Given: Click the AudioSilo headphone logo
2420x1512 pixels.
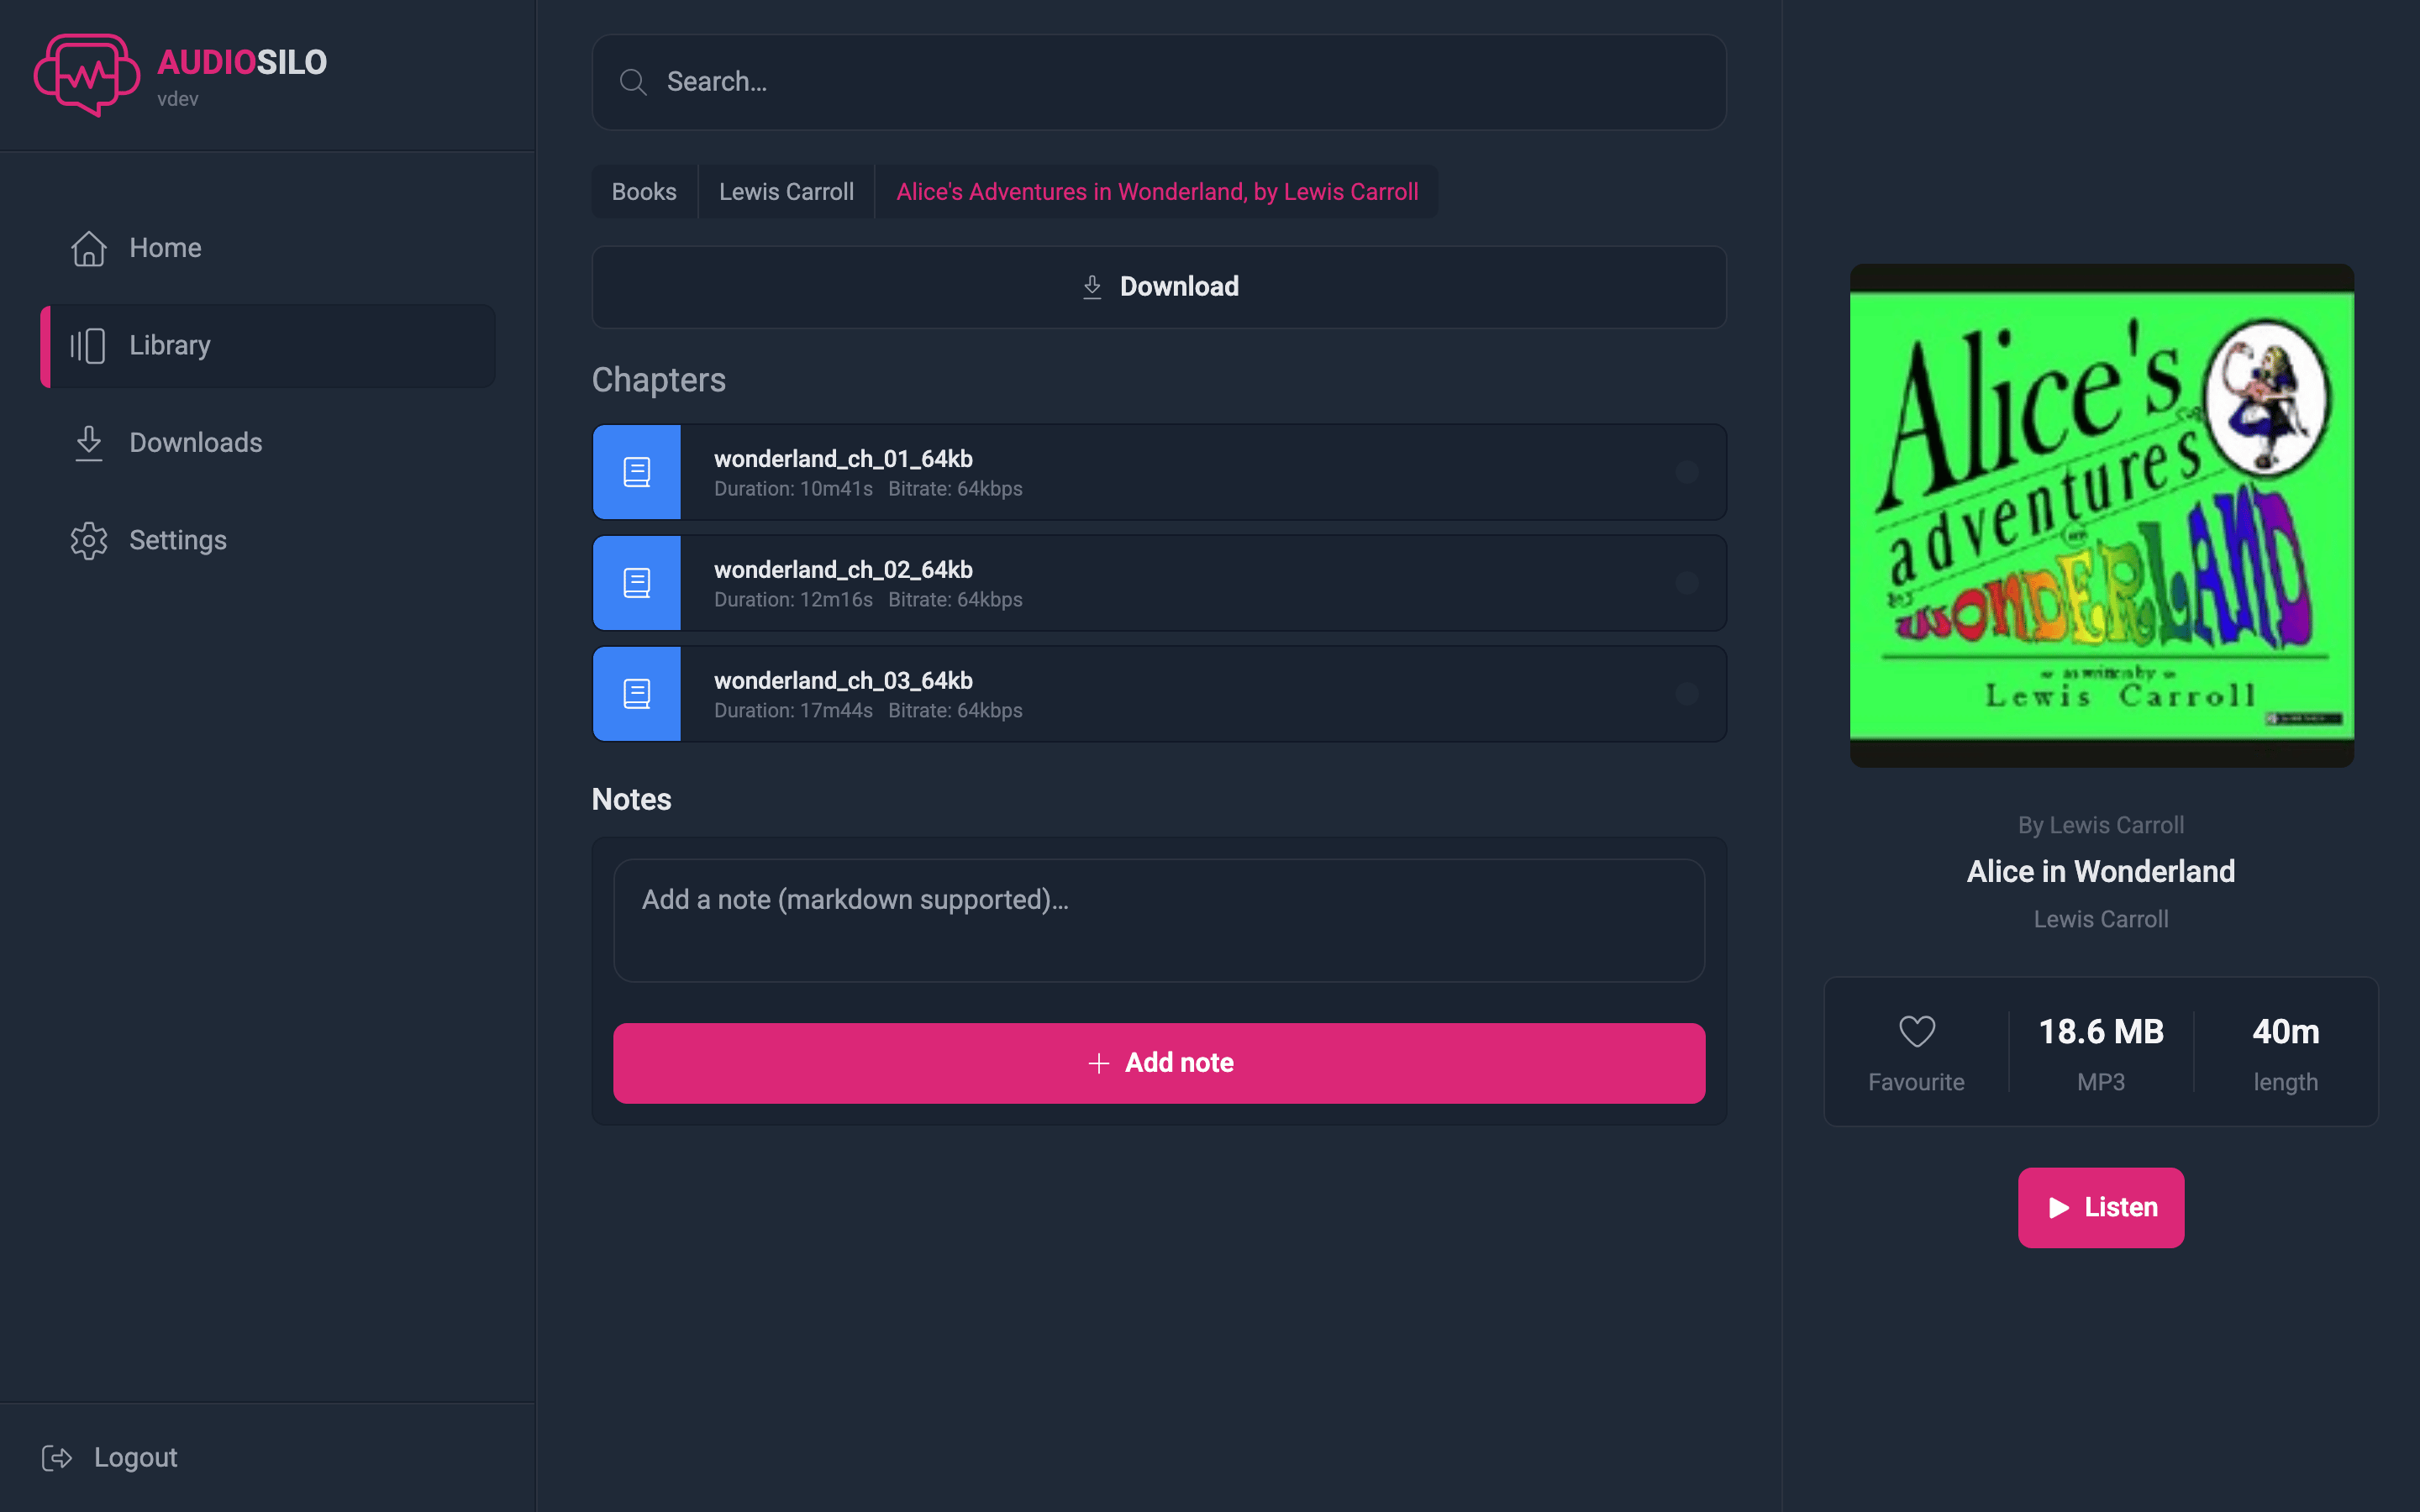Looking at the screenshot, I should pyautogui.click(x=87, y=75).
